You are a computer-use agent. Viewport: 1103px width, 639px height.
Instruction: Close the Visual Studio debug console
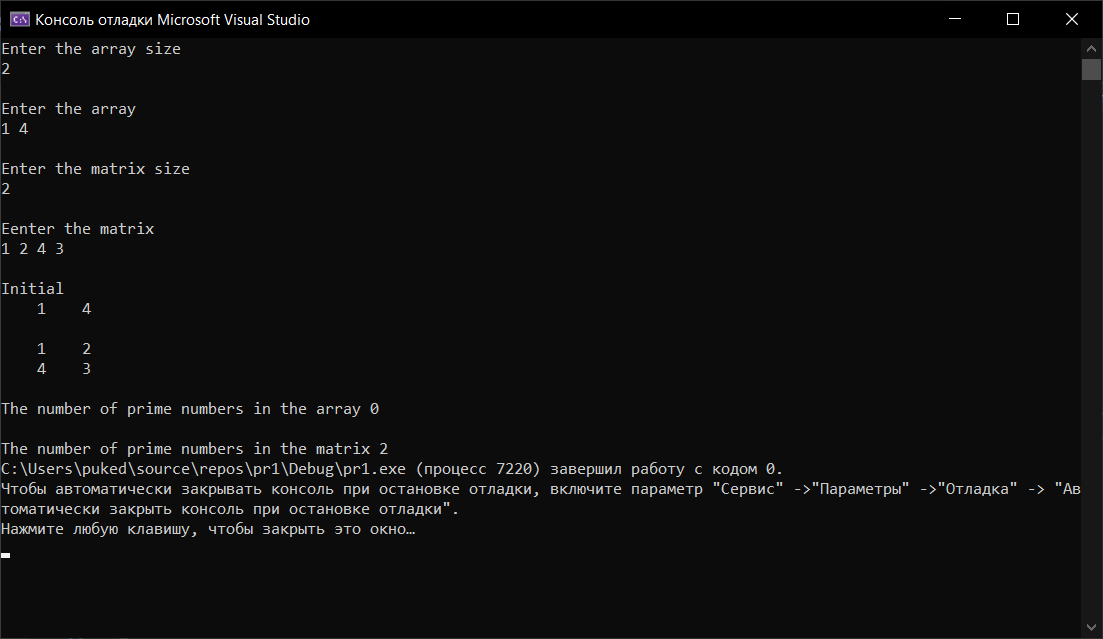tap(1072, 19)
